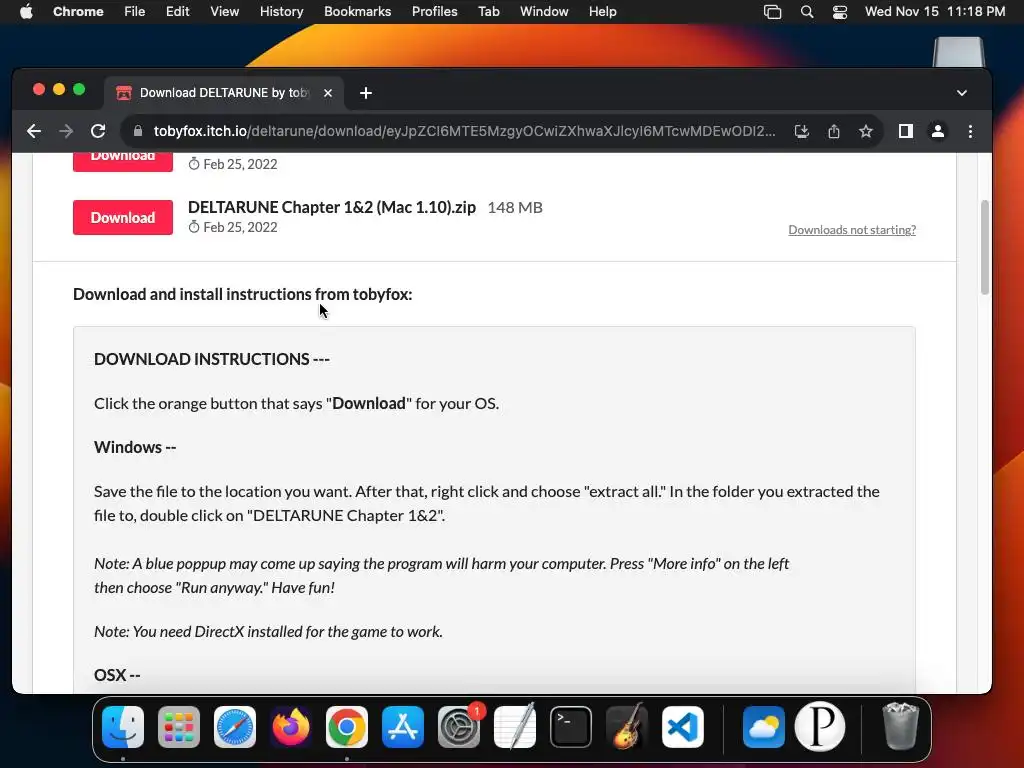Open the Help menu
The height and width of the screenshot is (768, 1024).
pos(602,12)
